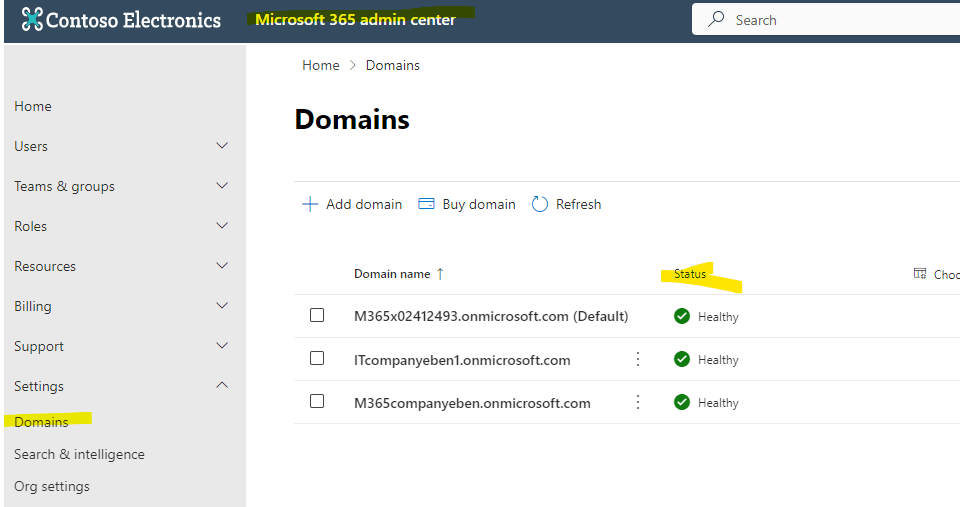Open more actions for M365companyeben.onmicrosoft.com

pos(637,402)
